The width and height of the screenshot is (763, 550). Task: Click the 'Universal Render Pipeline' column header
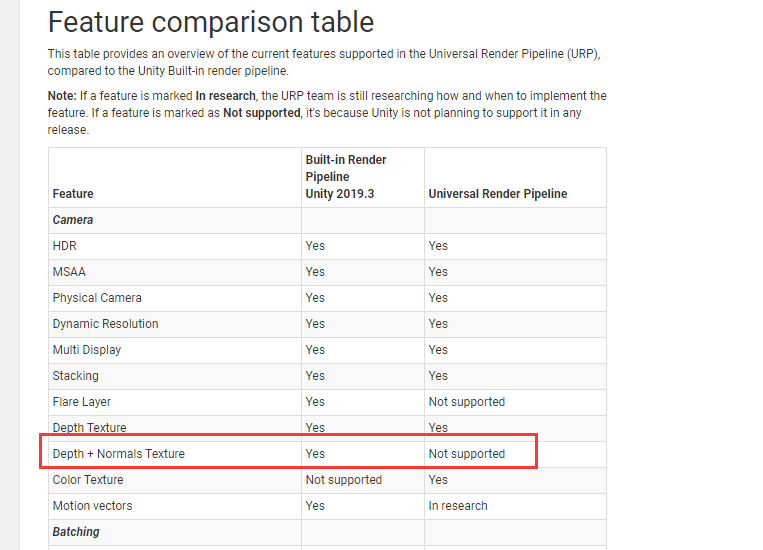498,194
